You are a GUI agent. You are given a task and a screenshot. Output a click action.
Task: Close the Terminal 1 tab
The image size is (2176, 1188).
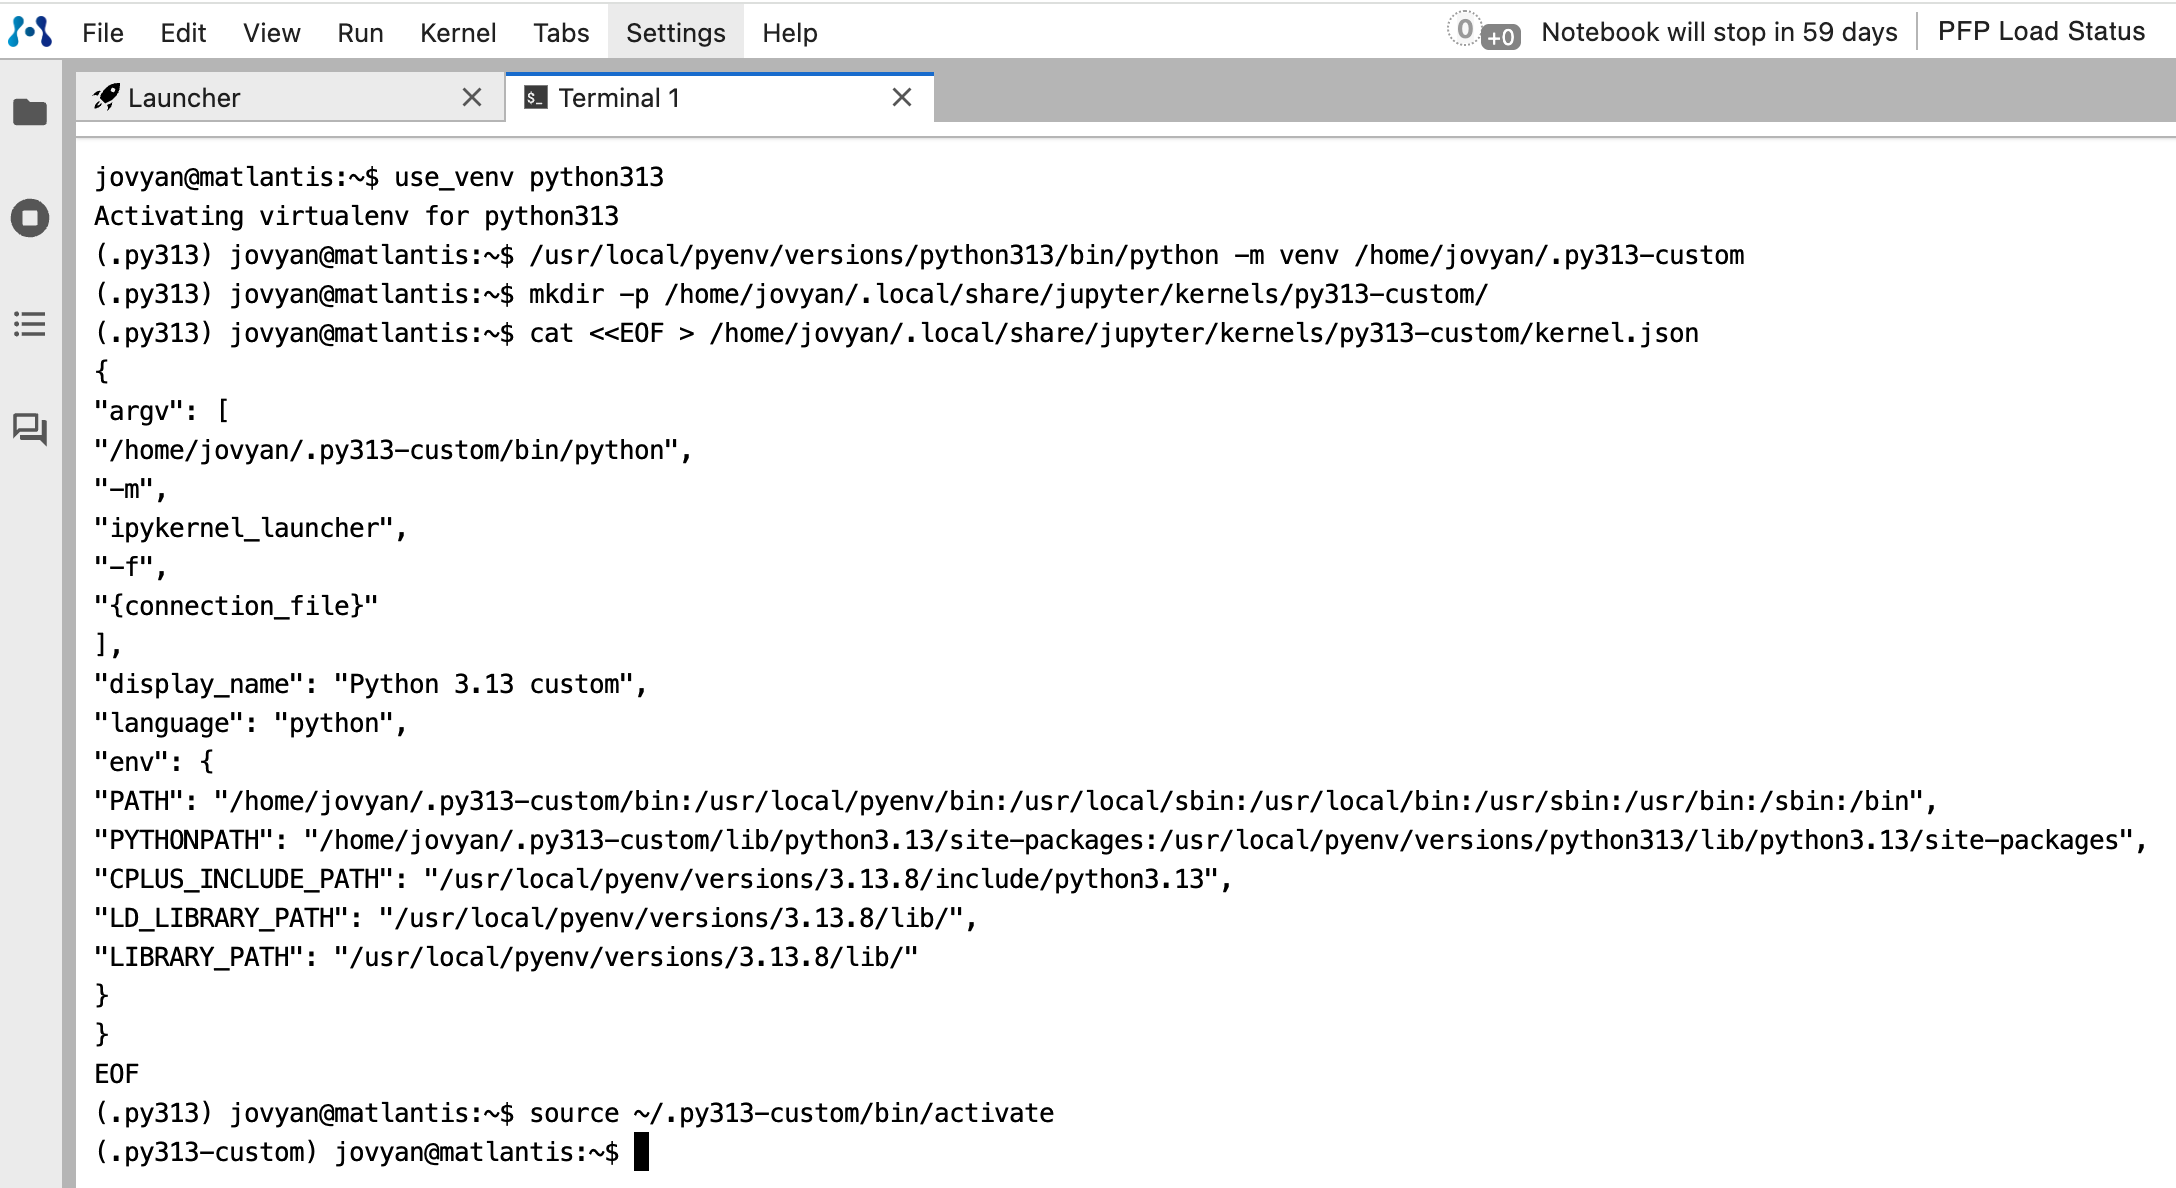[902, 97]
